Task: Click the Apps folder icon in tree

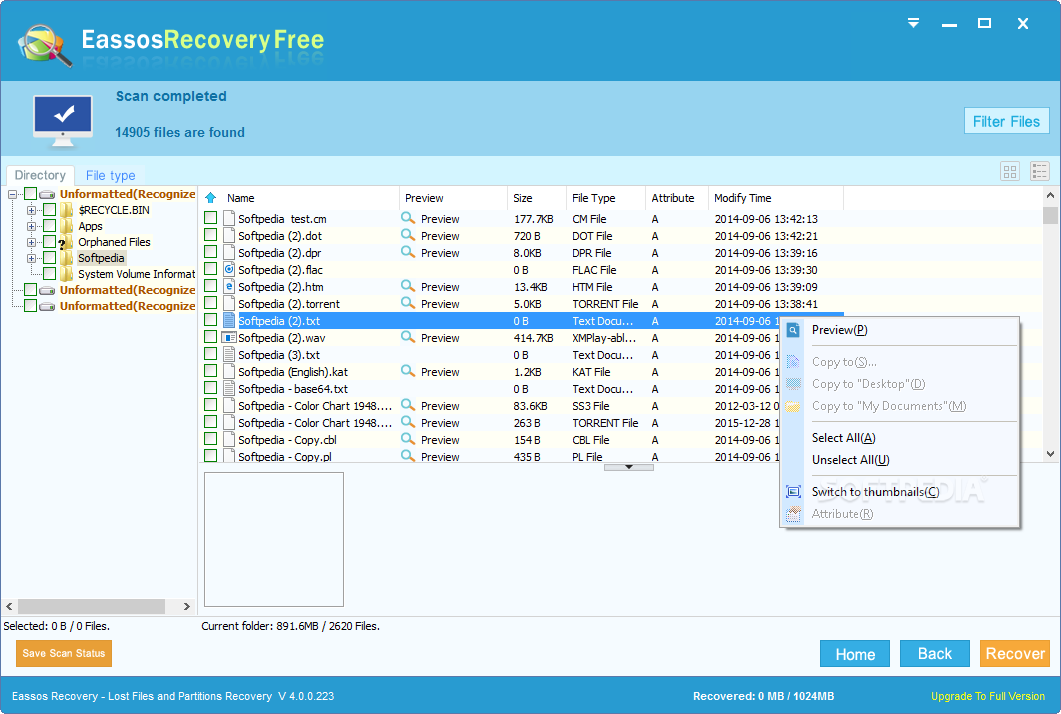Action: pyautogui.click(x=66, y=226)
